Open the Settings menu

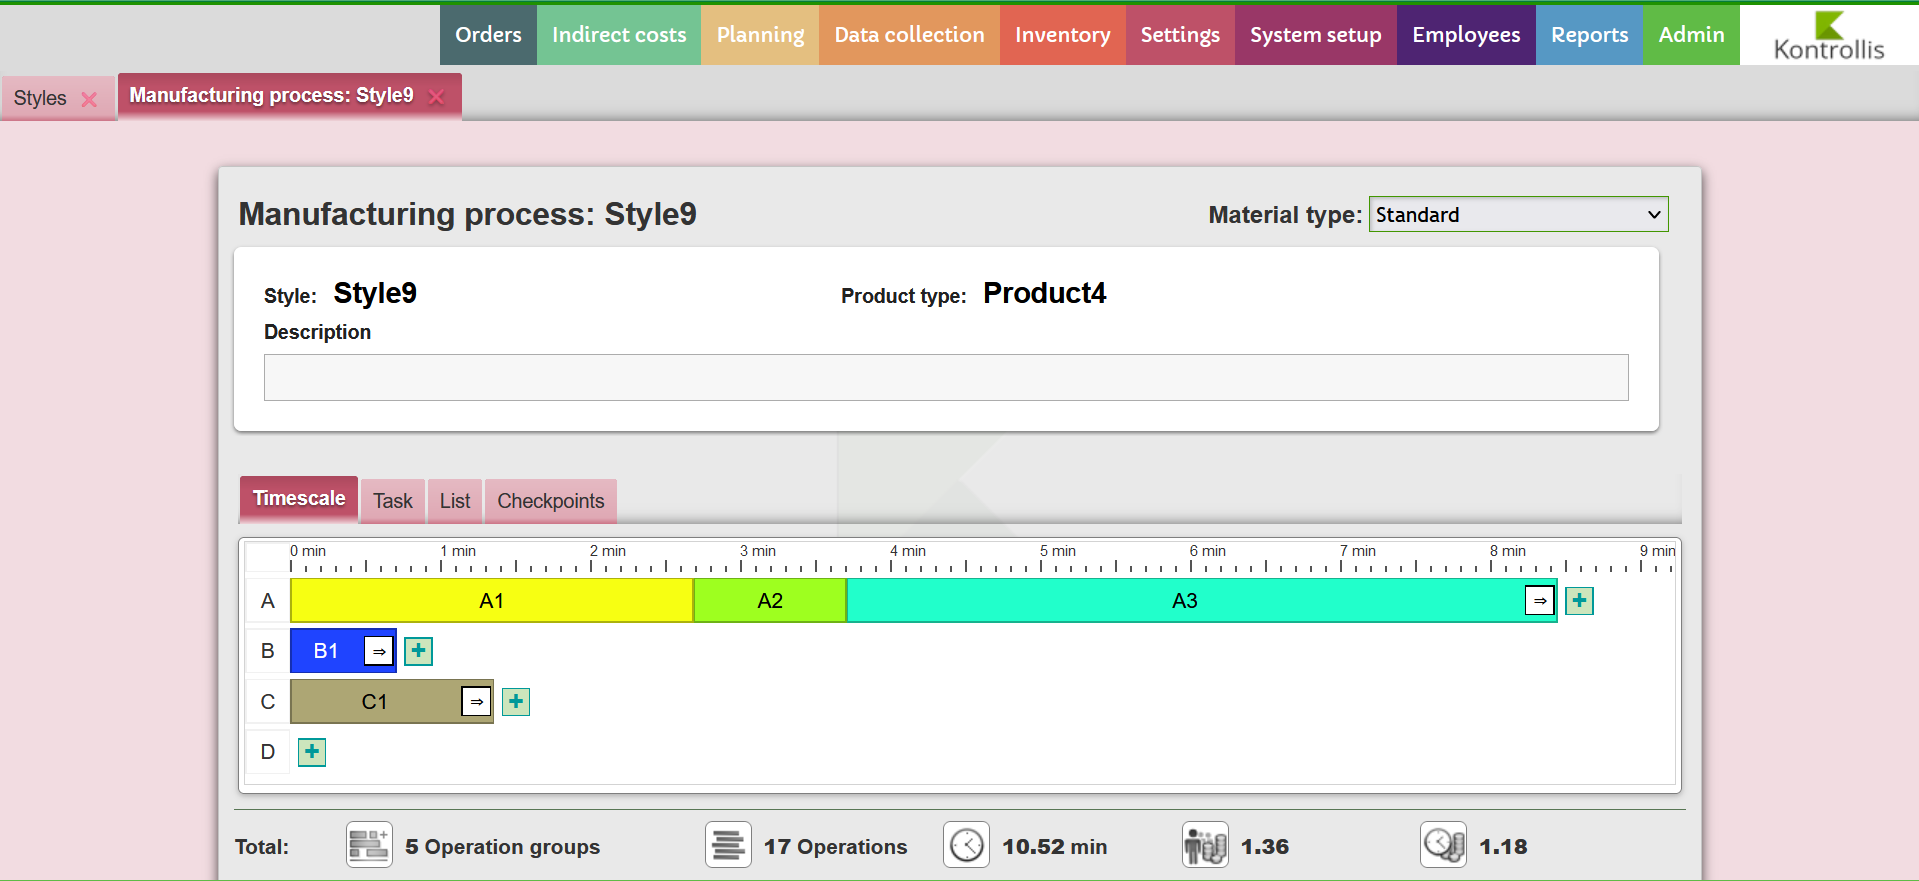tap(1180, 35)
